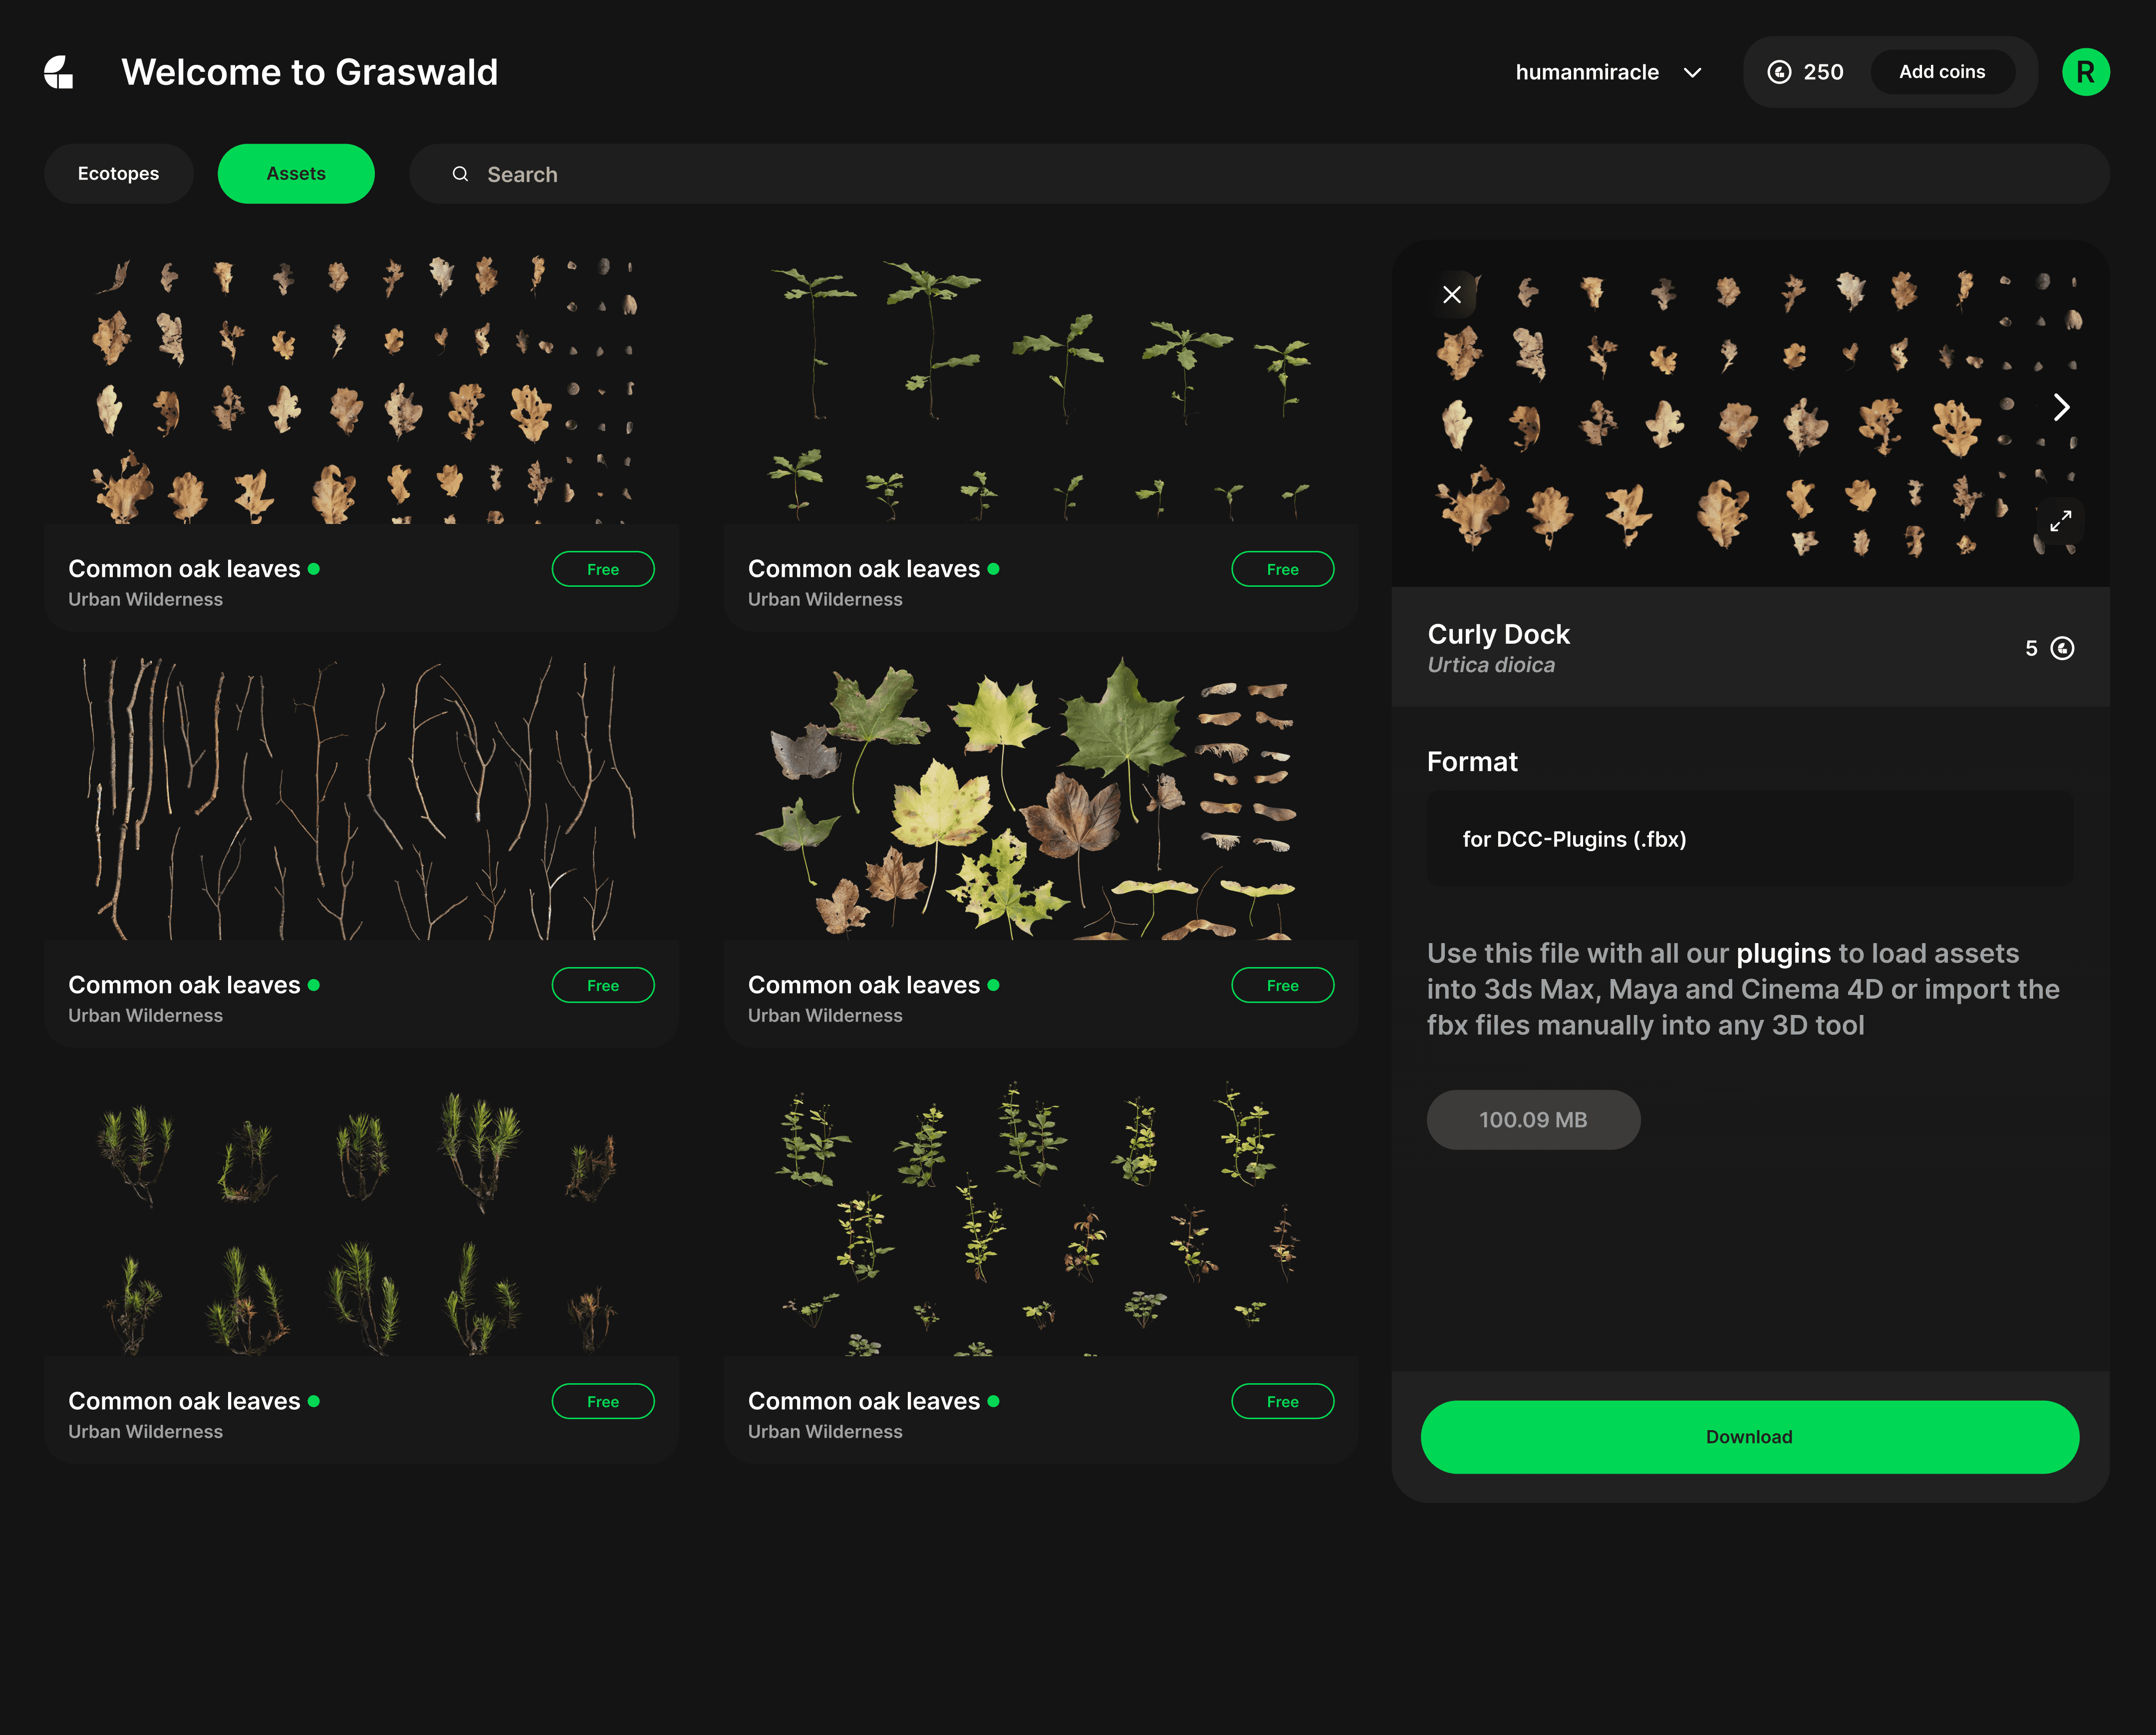Click the Add coins button
Image resolution: width=2156 pixels, height=1735 pixels.
click(x=1941, y=72)
